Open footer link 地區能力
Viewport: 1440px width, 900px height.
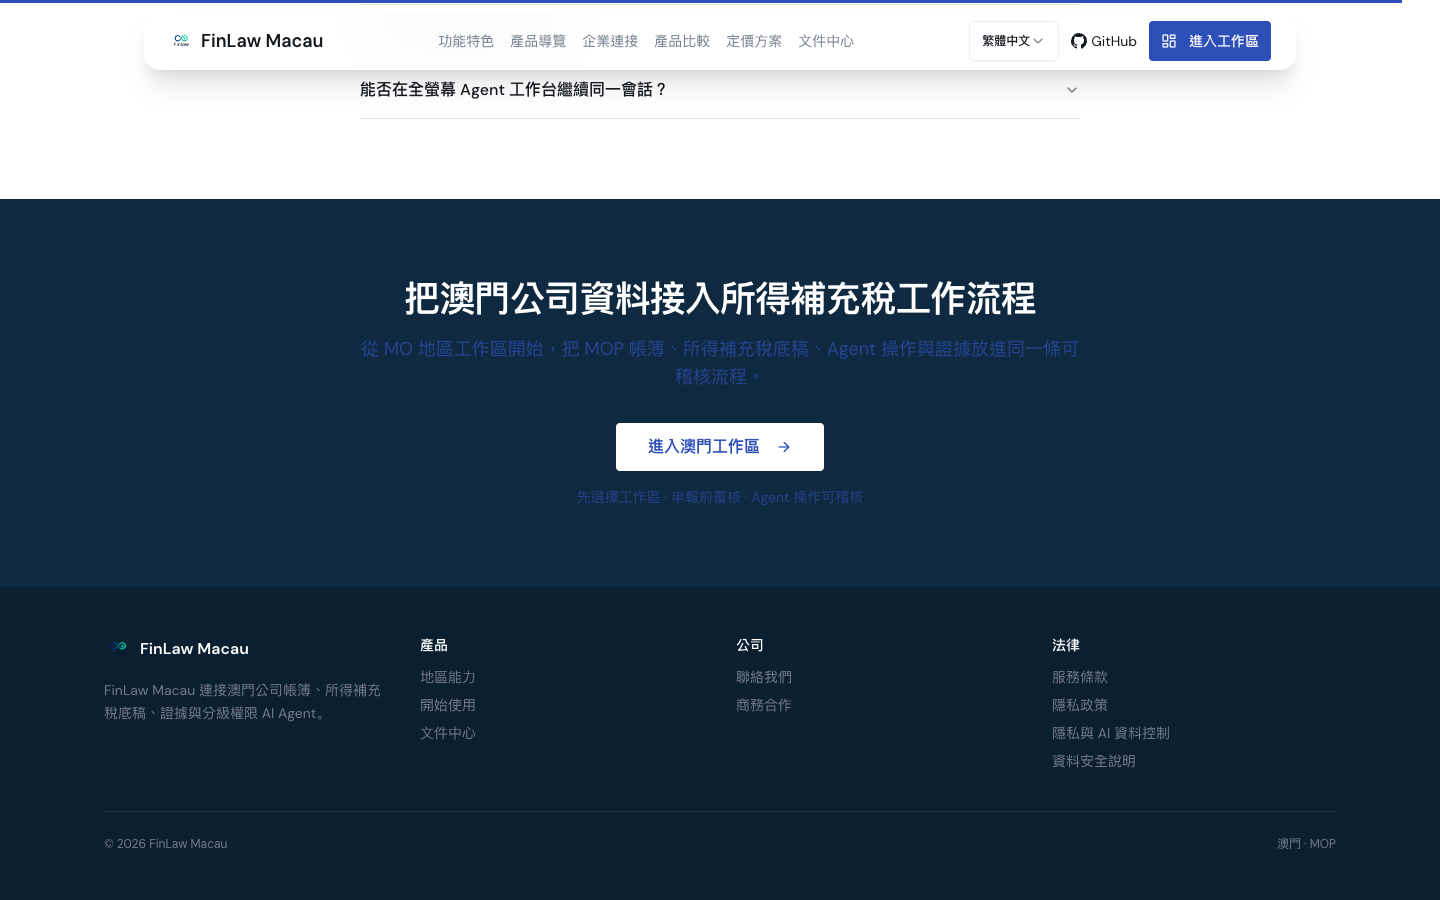pos(448,677)
